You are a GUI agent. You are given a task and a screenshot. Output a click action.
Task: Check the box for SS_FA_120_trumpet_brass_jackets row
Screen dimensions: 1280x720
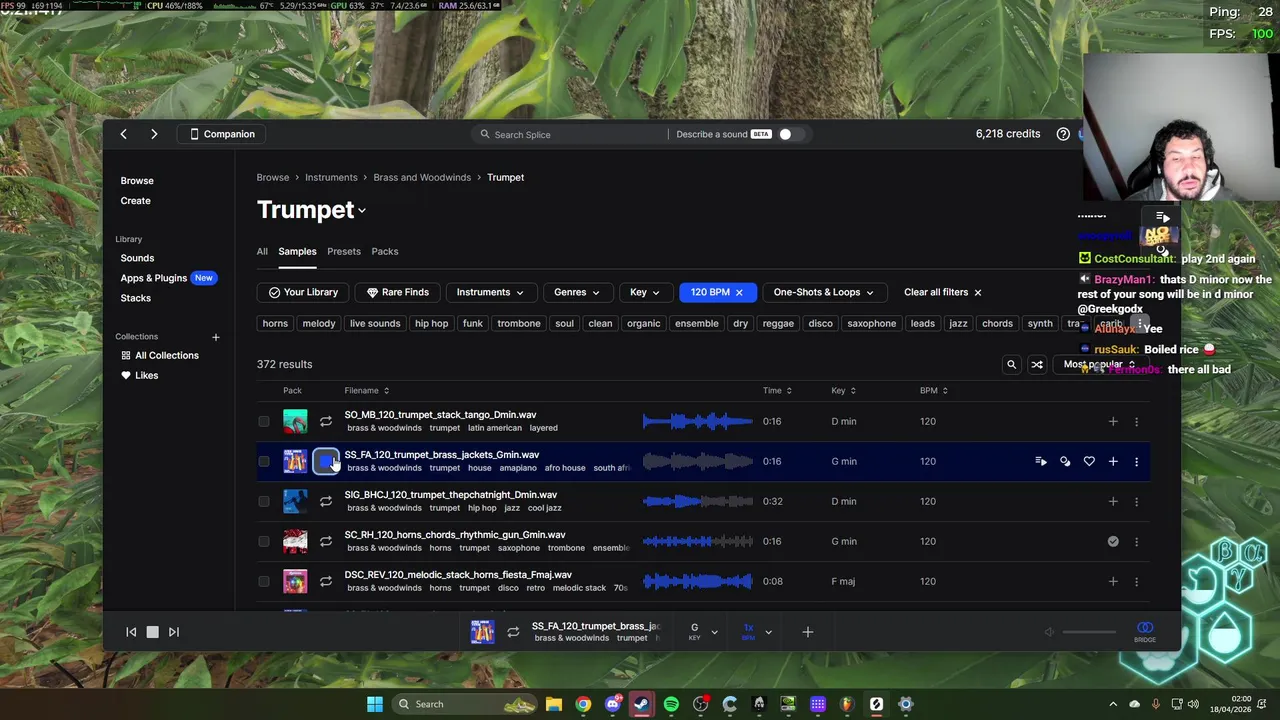264,461
